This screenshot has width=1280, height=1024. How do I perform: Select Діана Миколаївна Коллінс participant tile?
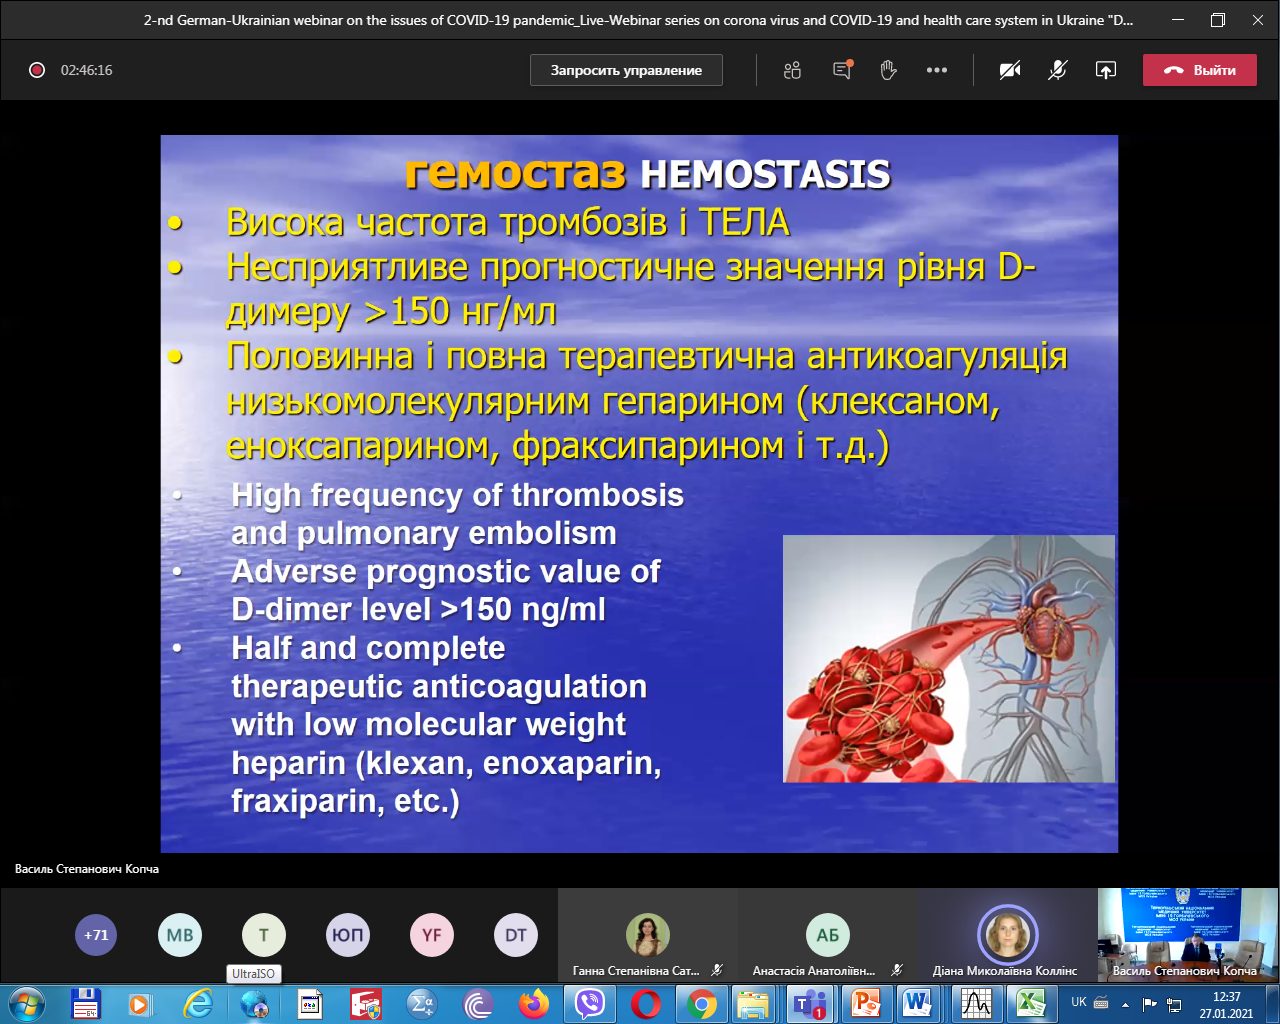[x=1007, y=936]
